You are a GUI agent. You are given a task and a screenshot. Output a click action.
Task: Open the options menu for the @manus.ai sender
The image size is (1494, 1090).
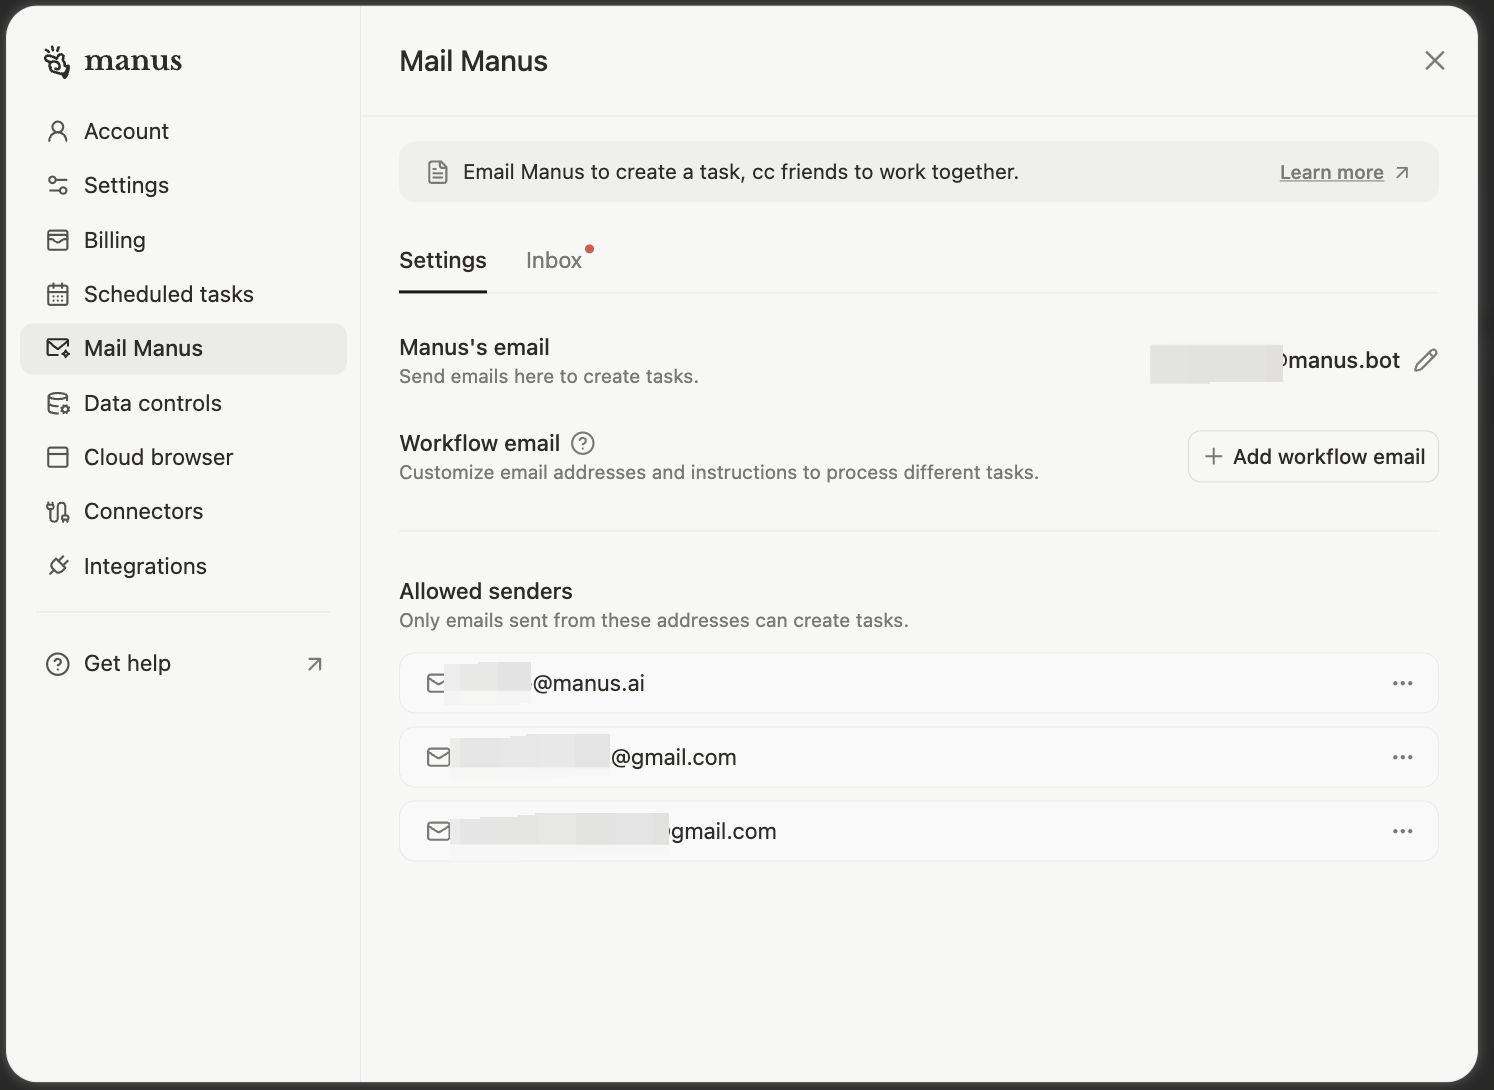1402,683
